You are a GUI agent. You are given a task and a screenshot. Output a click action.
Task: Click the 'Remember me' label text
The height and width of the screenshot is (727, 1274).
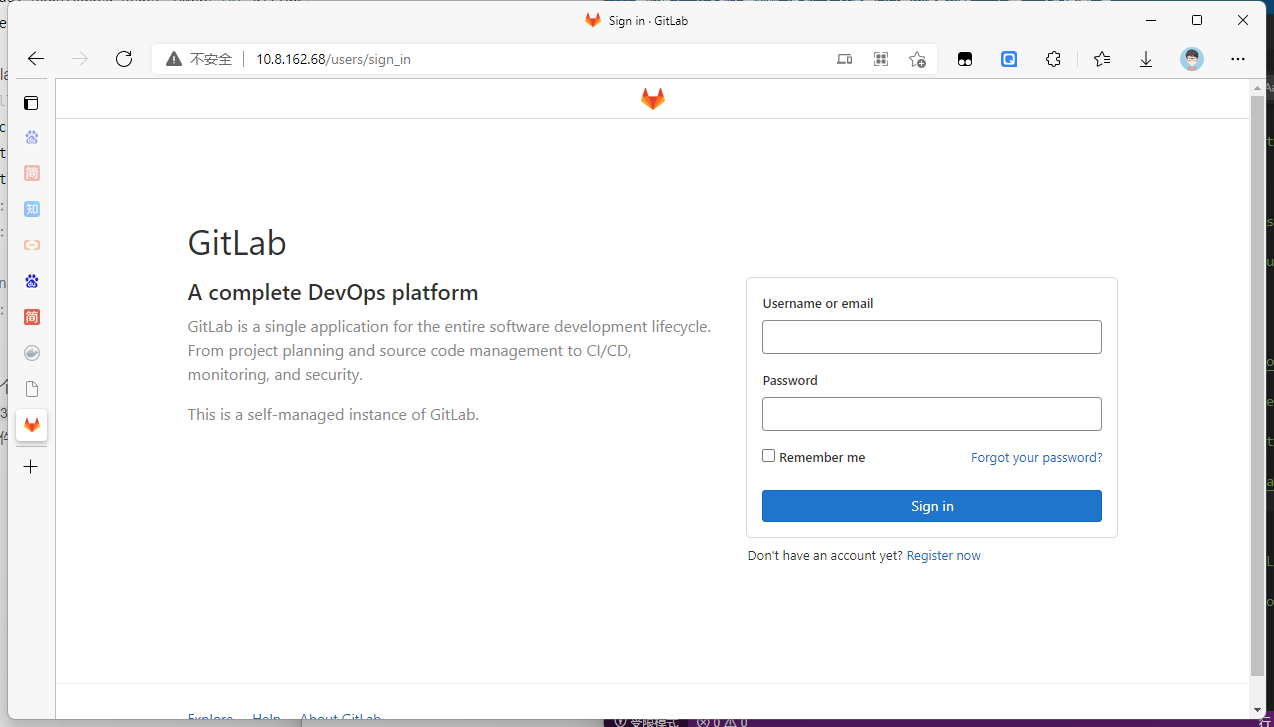pos(822,457)
